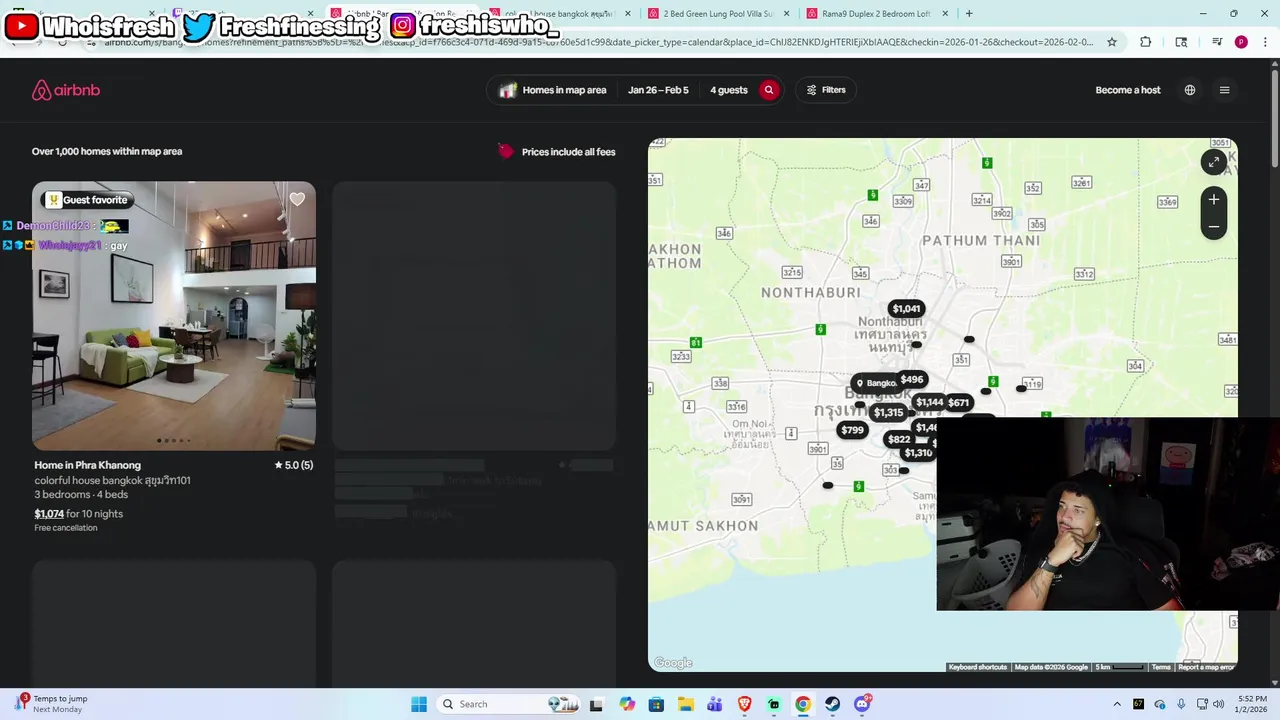Viewport: 1280px width, 720px height.
Task: Open Steam from the taskbar
Action: coord(833,704)
